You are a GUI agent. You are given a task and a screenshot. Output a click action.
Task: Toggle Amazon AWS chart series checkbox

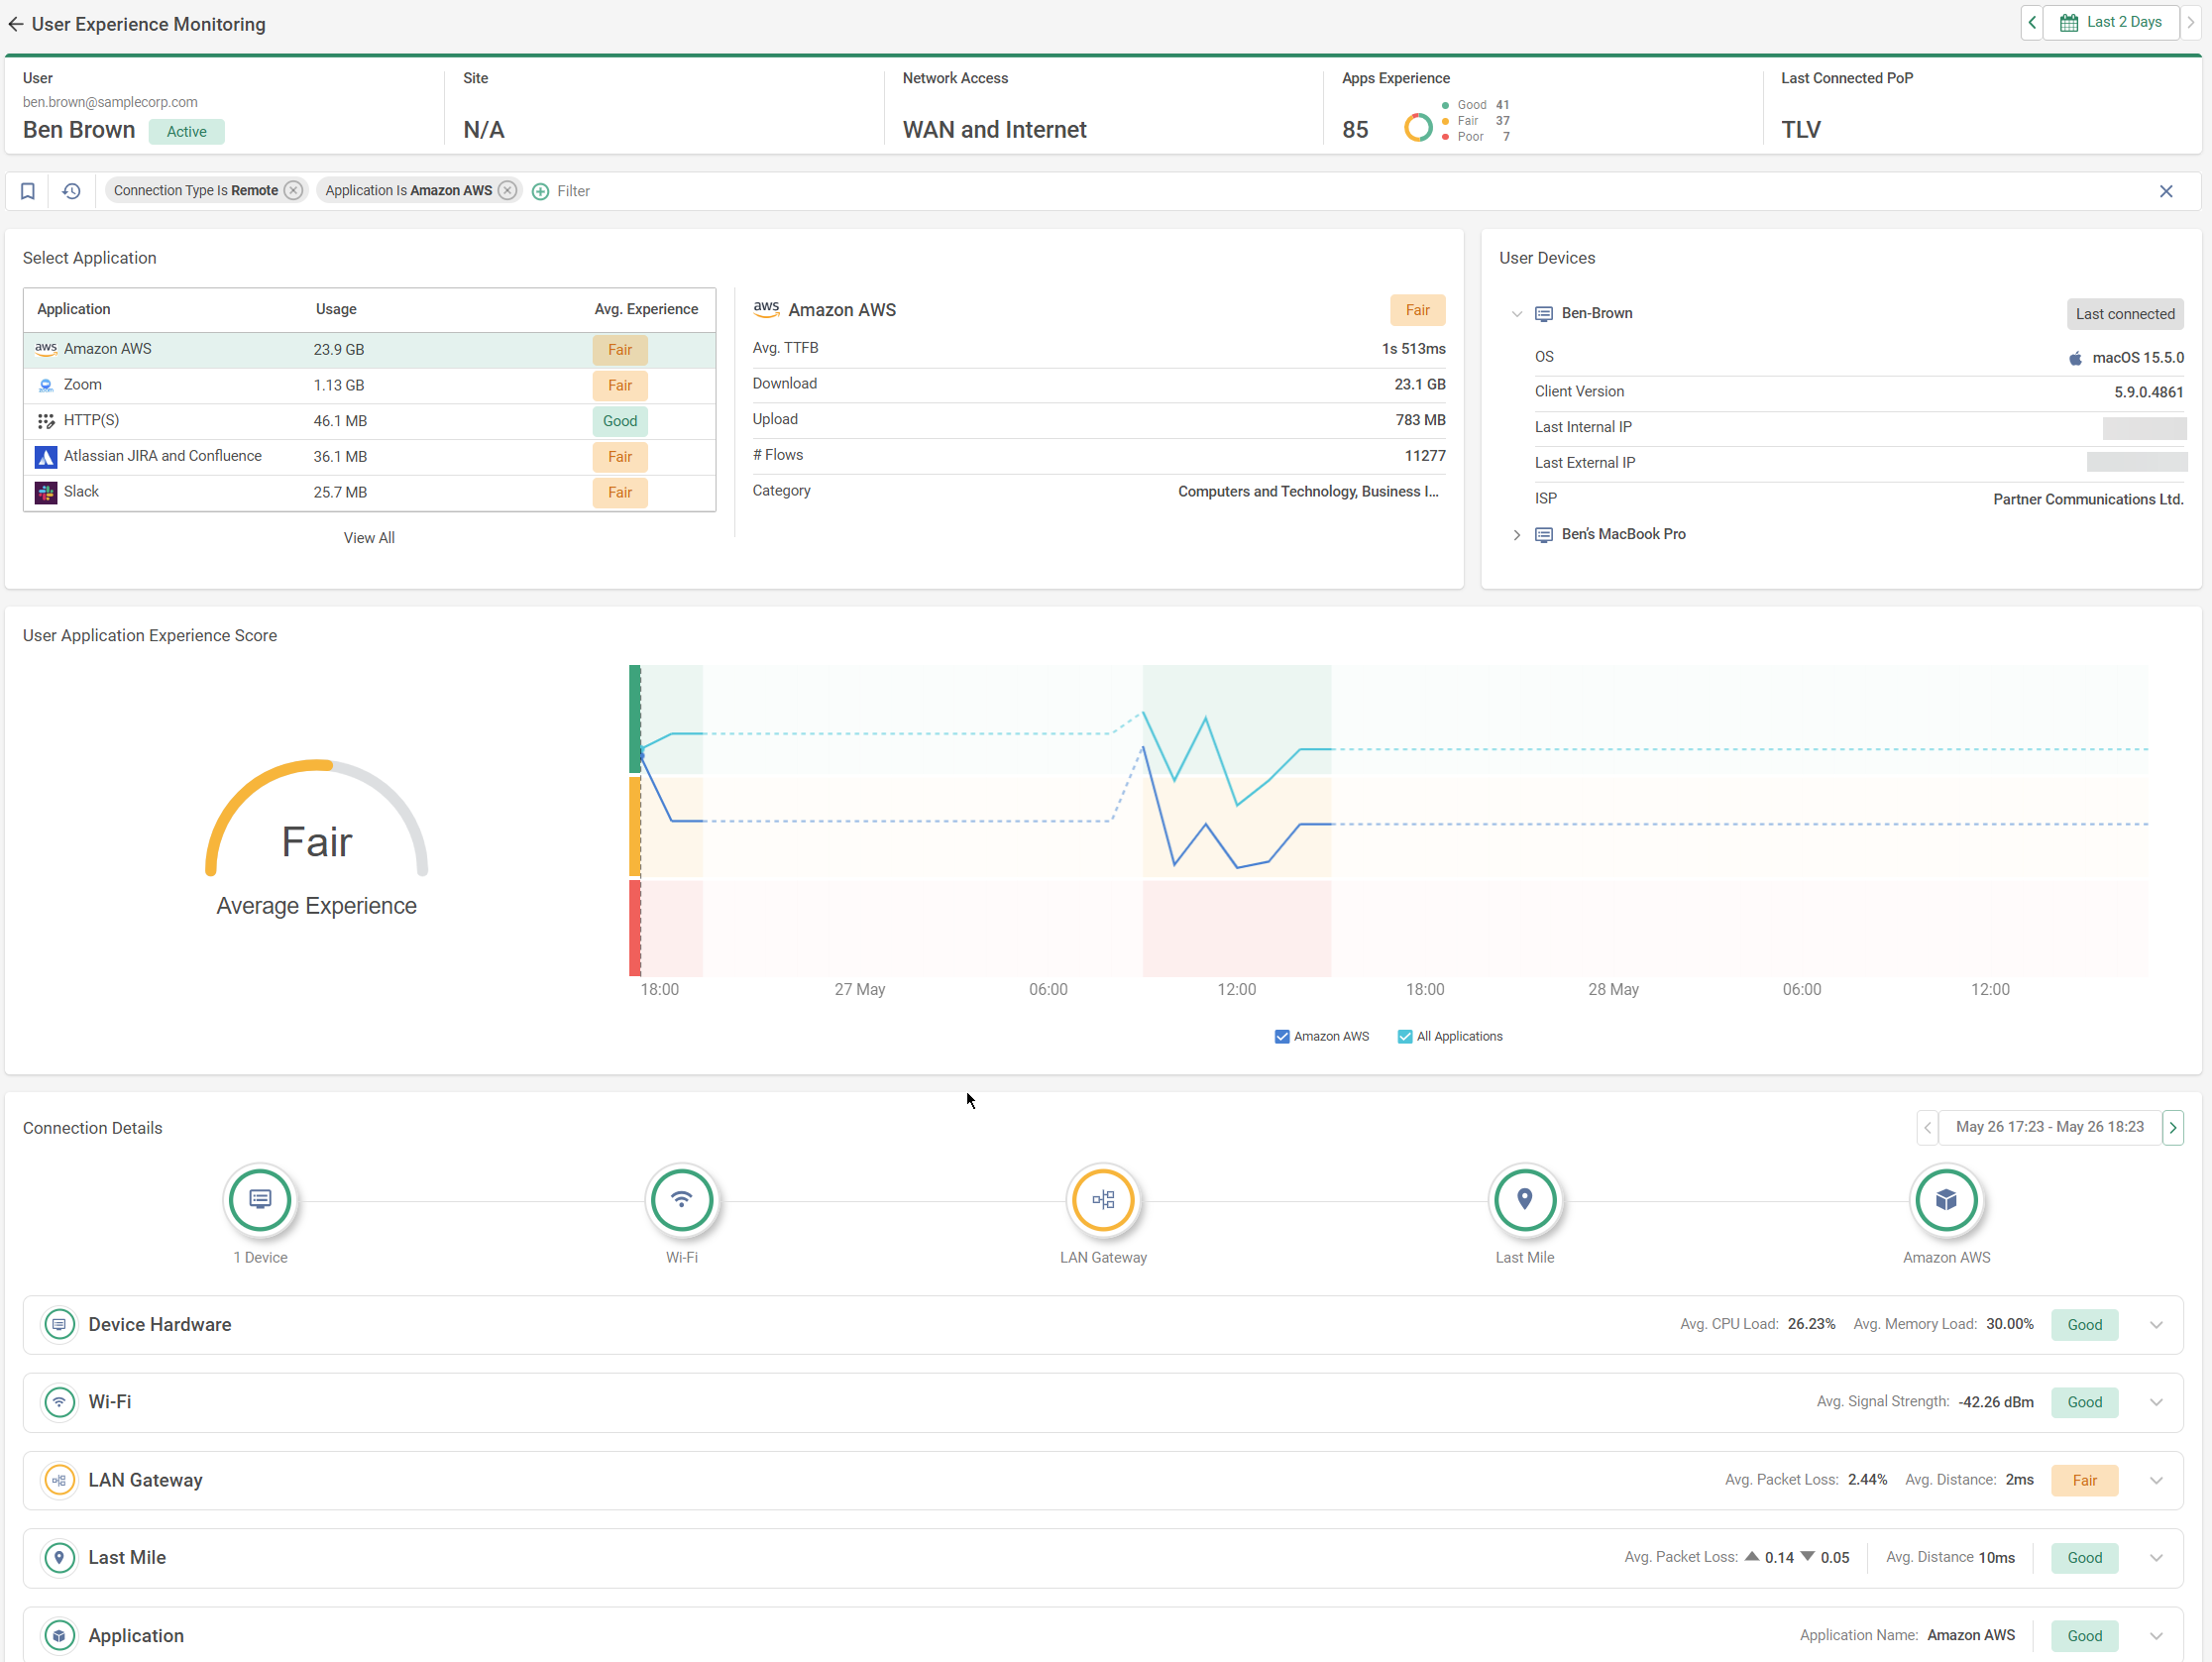click(x=1282, y=1037)
